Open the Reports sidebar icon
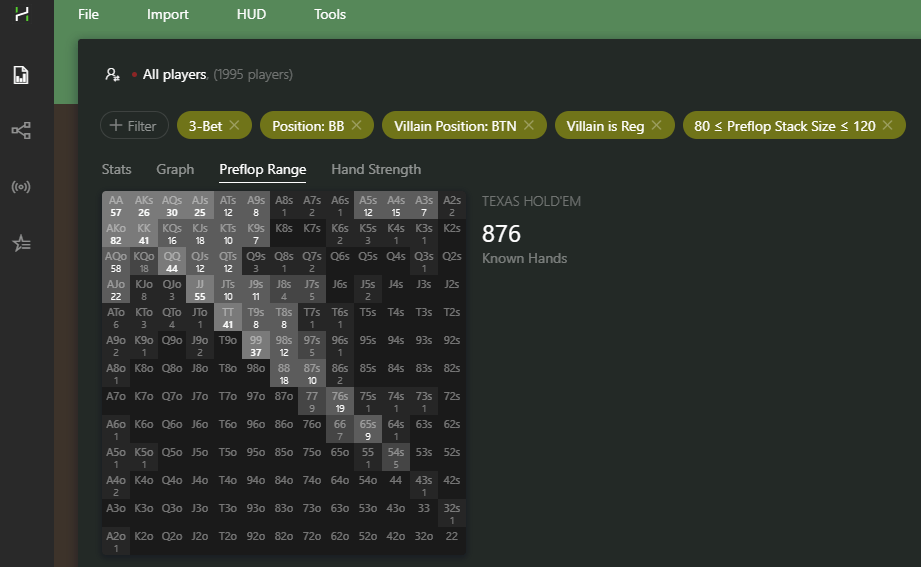Viewport: 921px width, 567px height. coord(20,75)
